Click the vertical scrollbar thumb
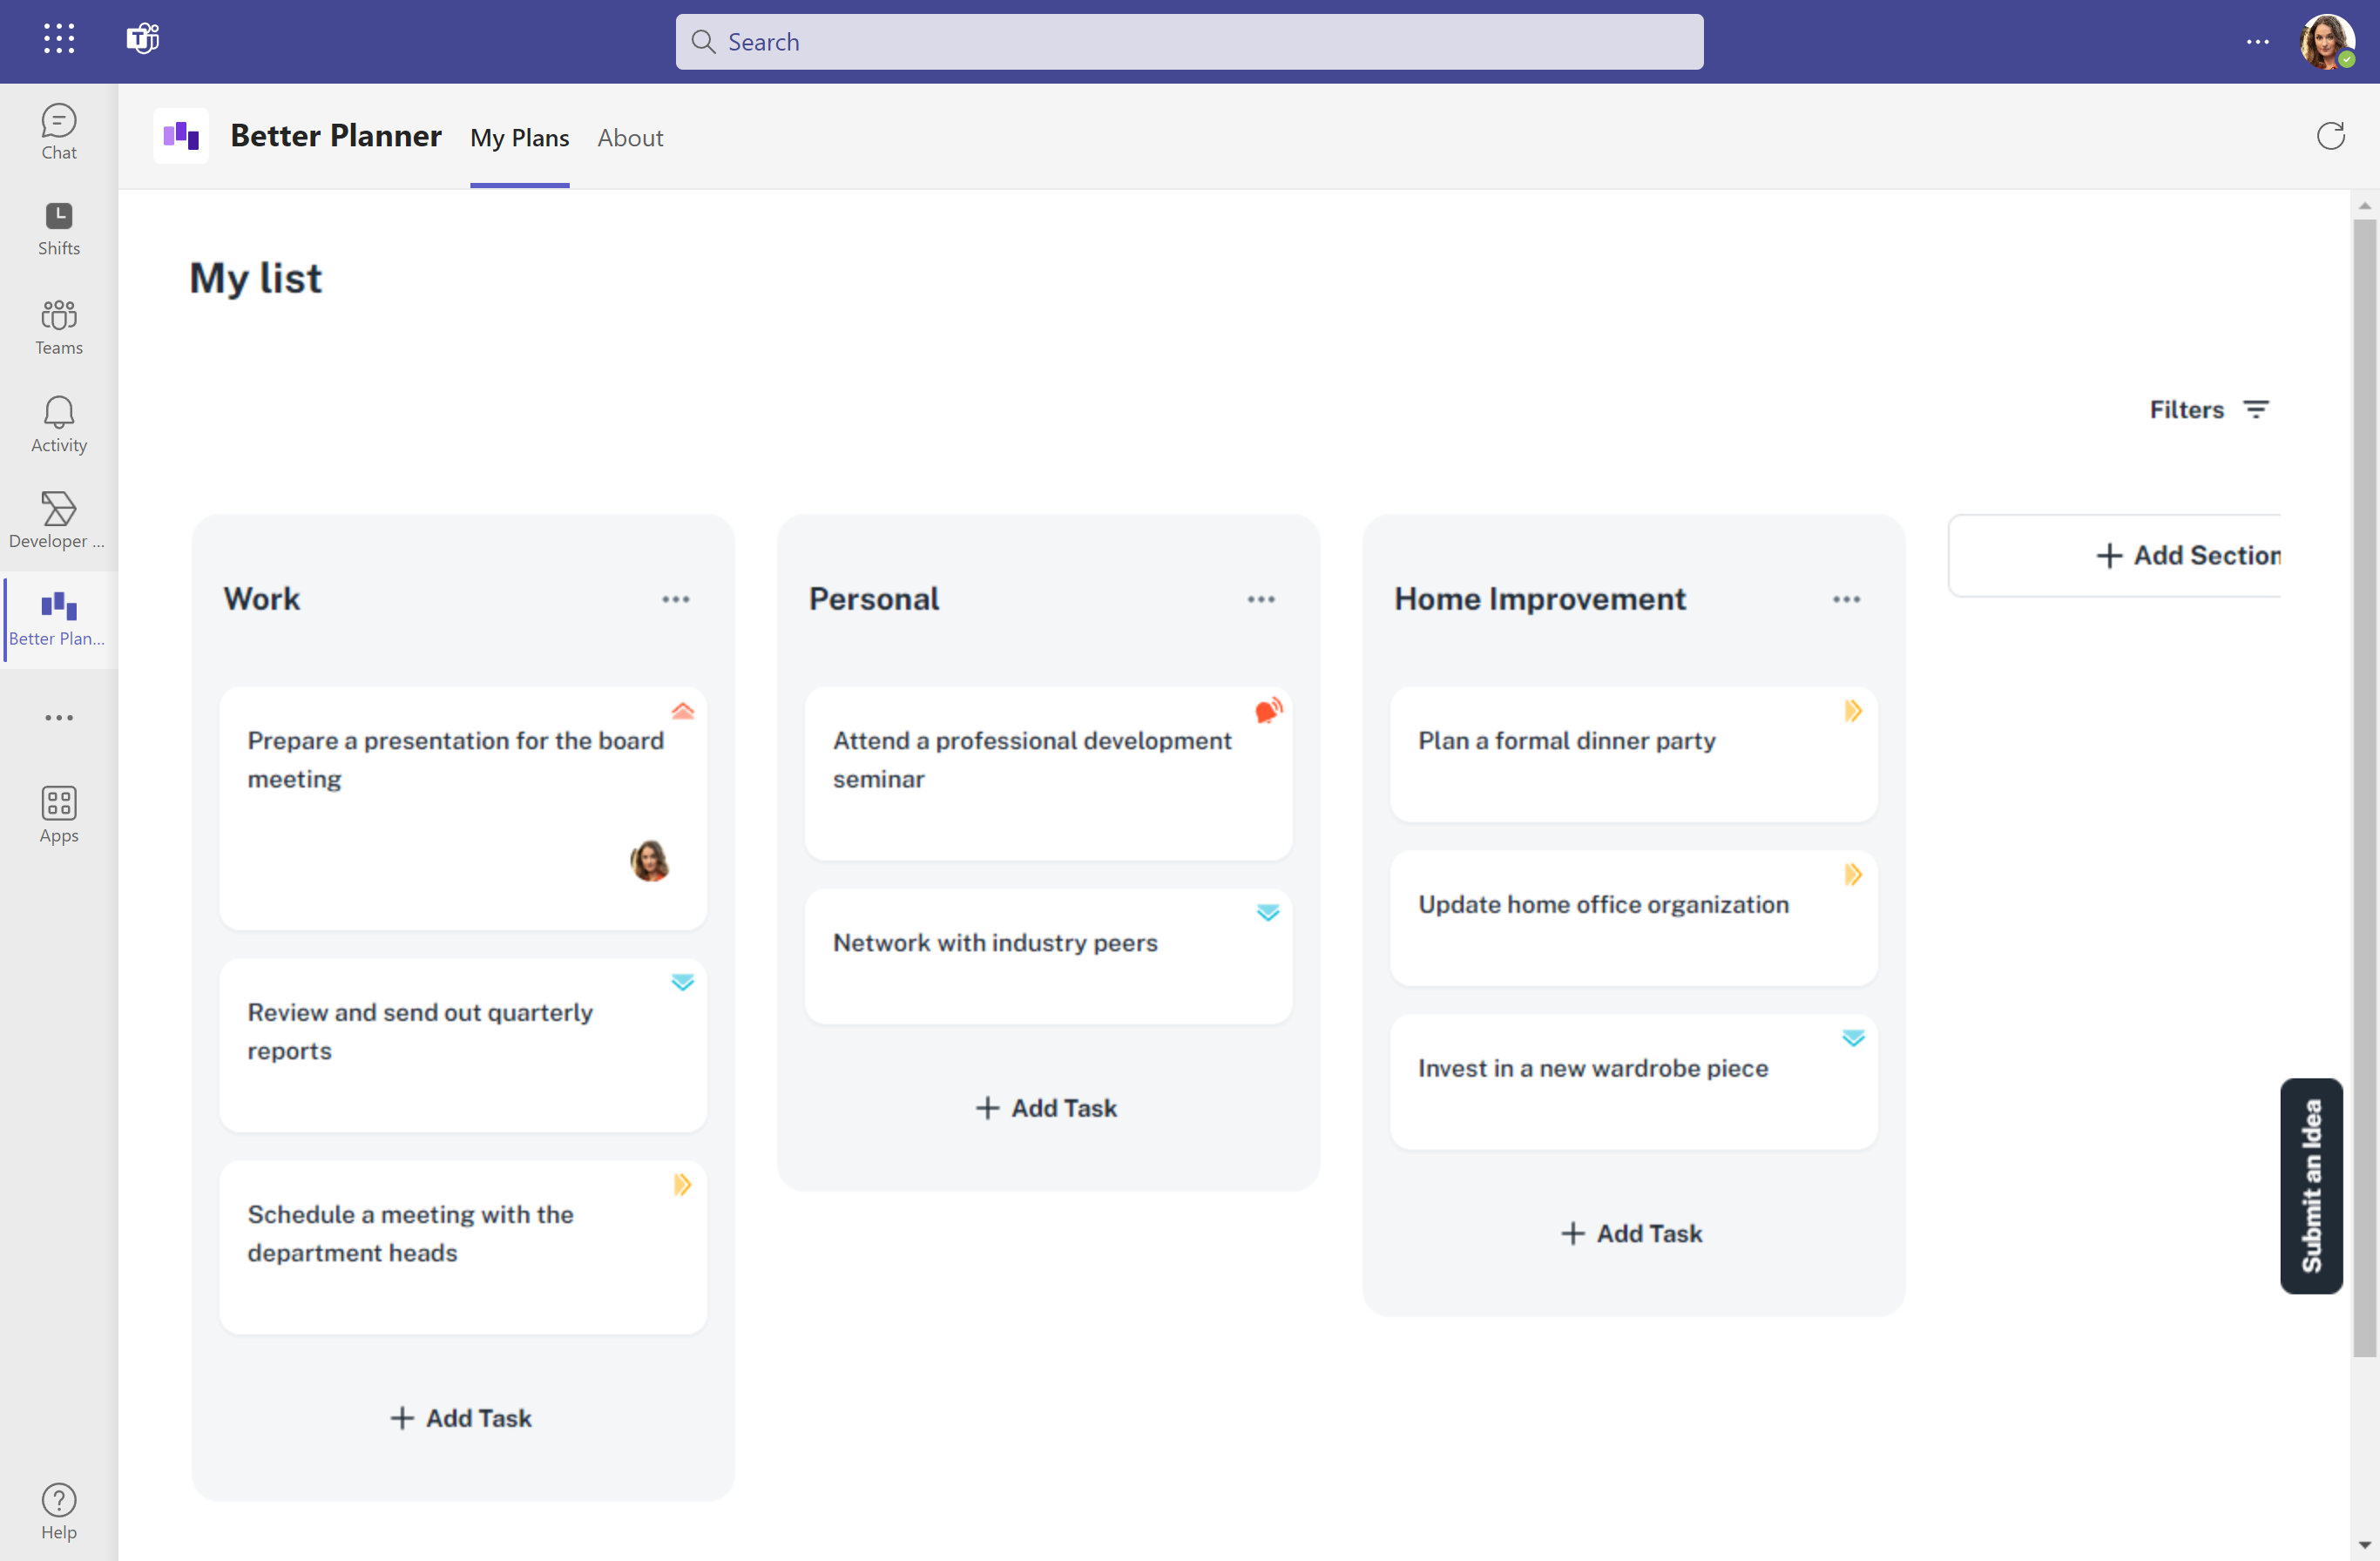 click(2364, 788)
